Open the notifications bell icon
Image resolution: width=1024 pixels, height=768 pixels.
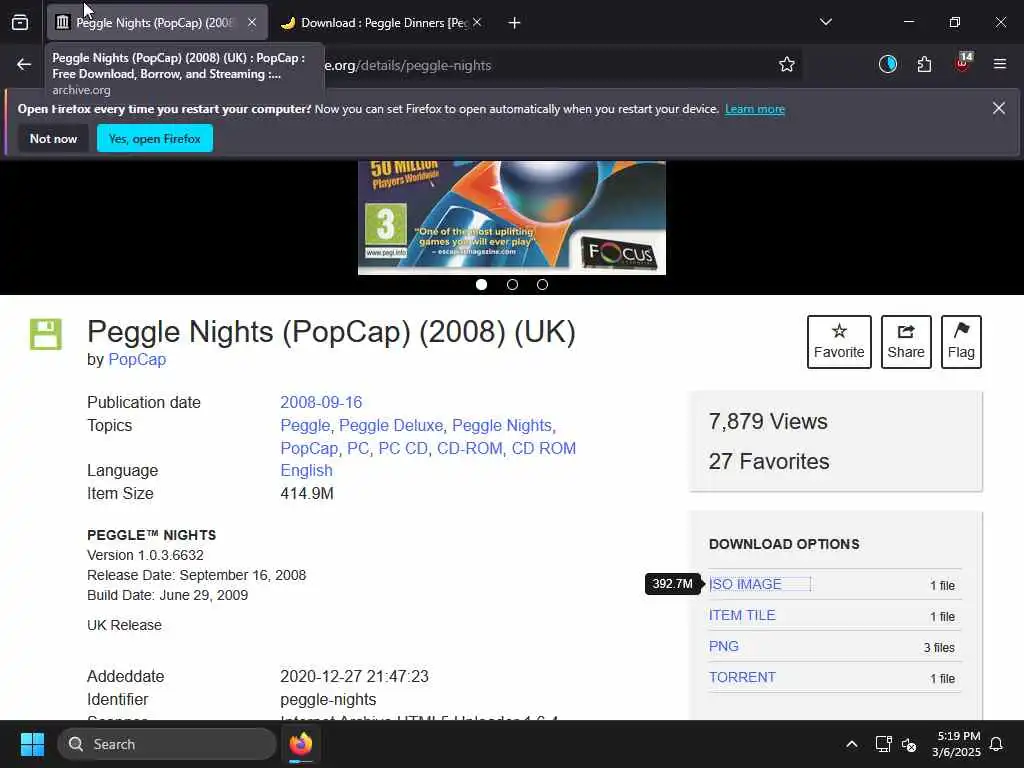click(997, 744)
